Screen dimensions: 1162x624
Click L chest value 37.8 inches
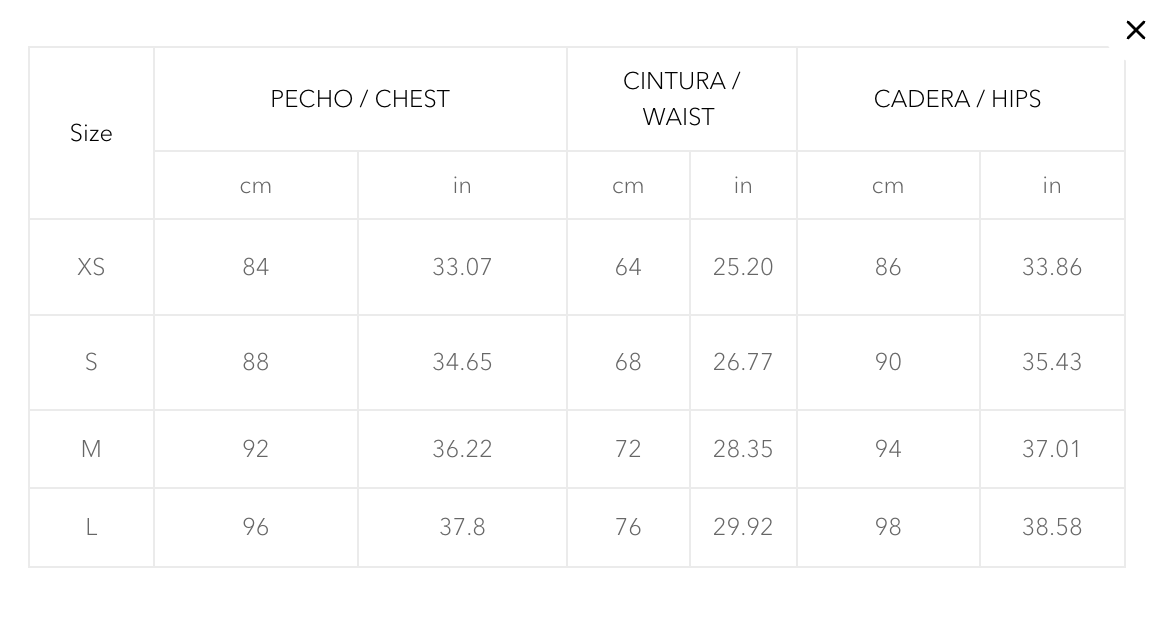462,527
